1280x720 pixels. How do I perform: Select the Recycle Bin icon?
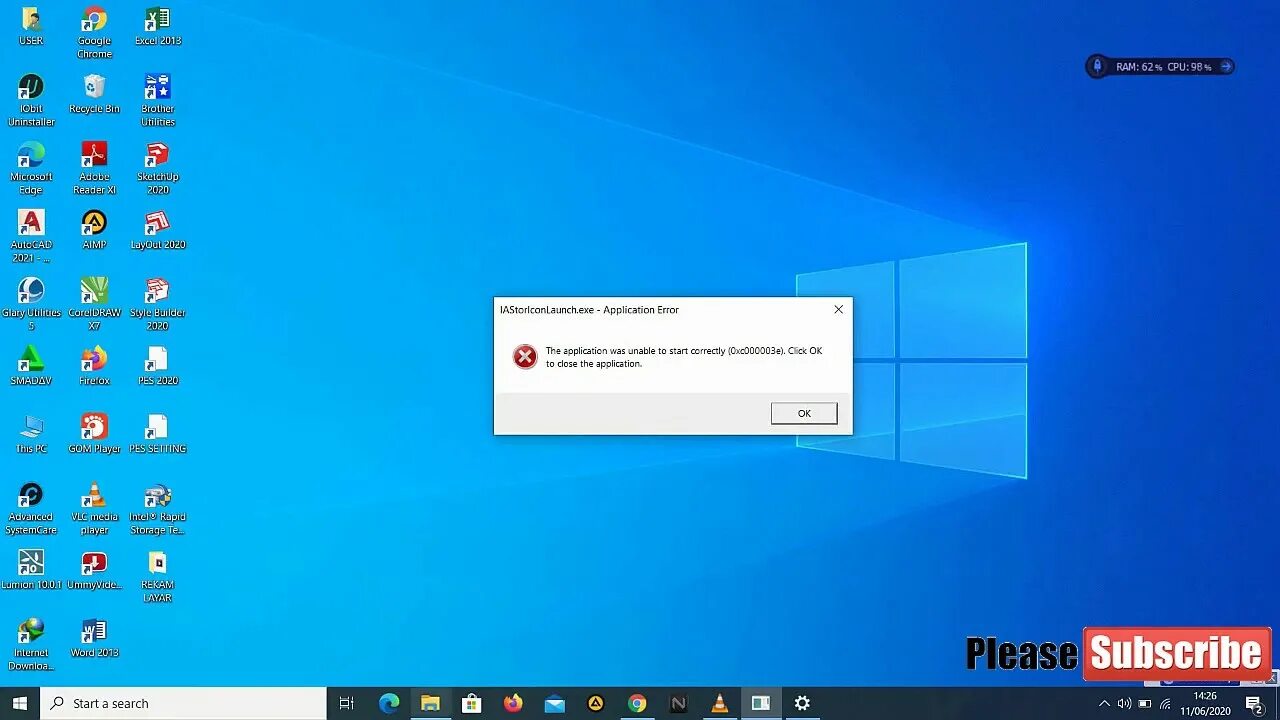[94, 95]
